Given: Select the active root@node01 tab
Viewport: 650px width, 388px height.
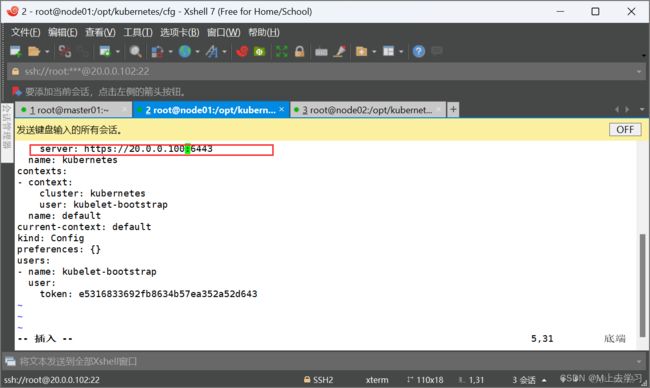Looking at the screenshot, I should tap(211, 110).
